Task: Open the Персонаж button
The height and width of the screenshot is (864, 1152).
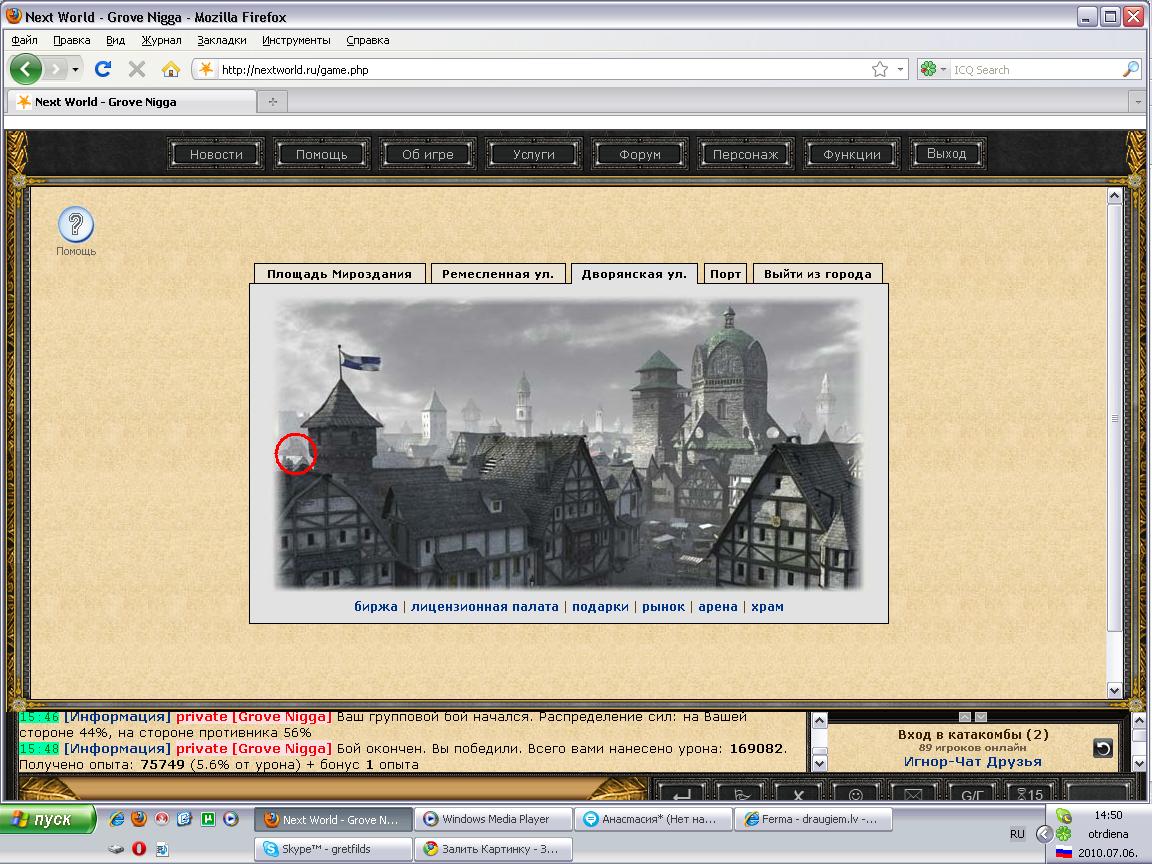Action: point(745,154)
